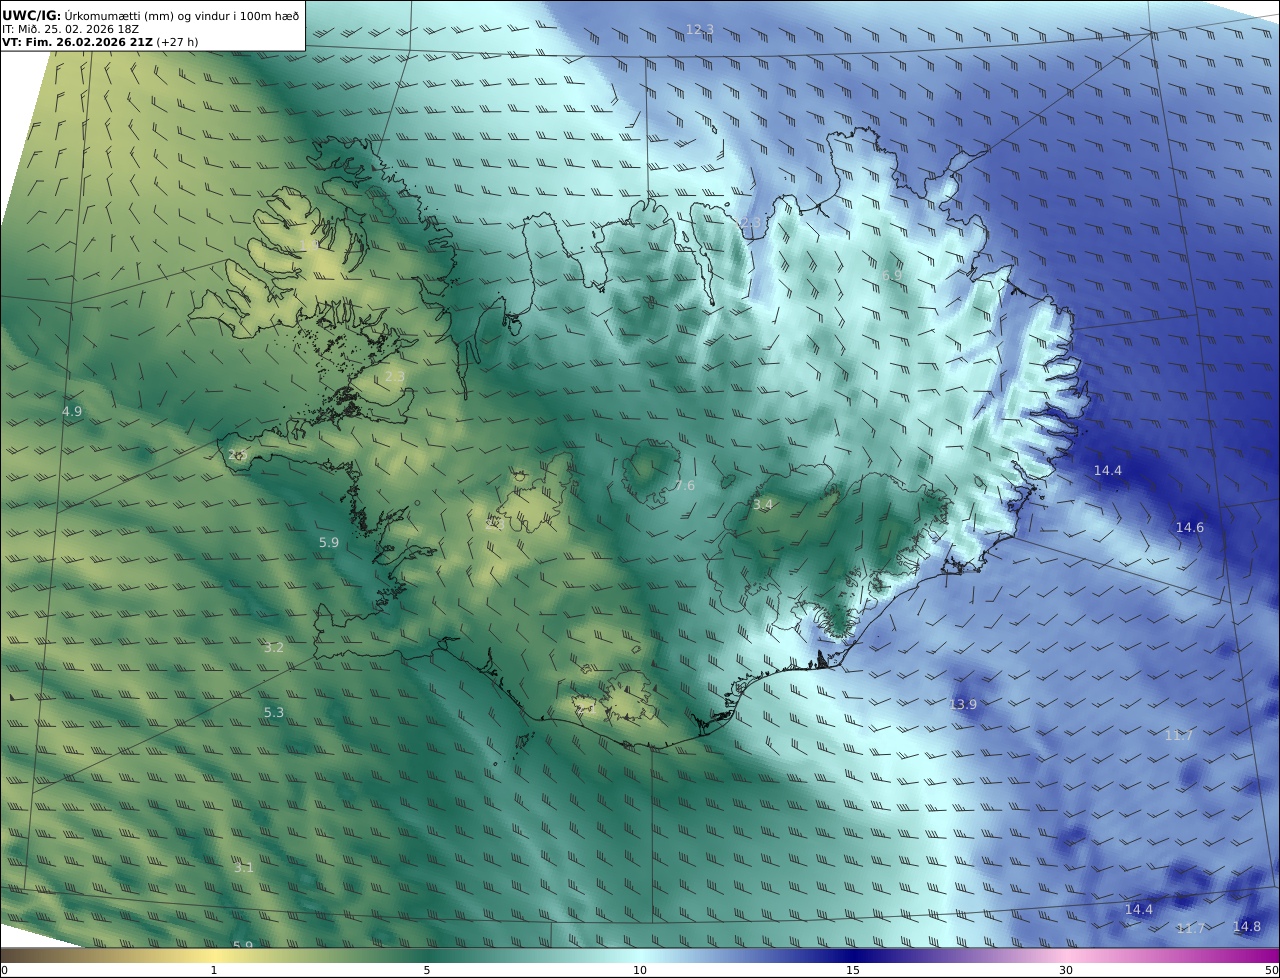Click the 7.6 value label on the map
1280x978 pixels.
point(684,486)
